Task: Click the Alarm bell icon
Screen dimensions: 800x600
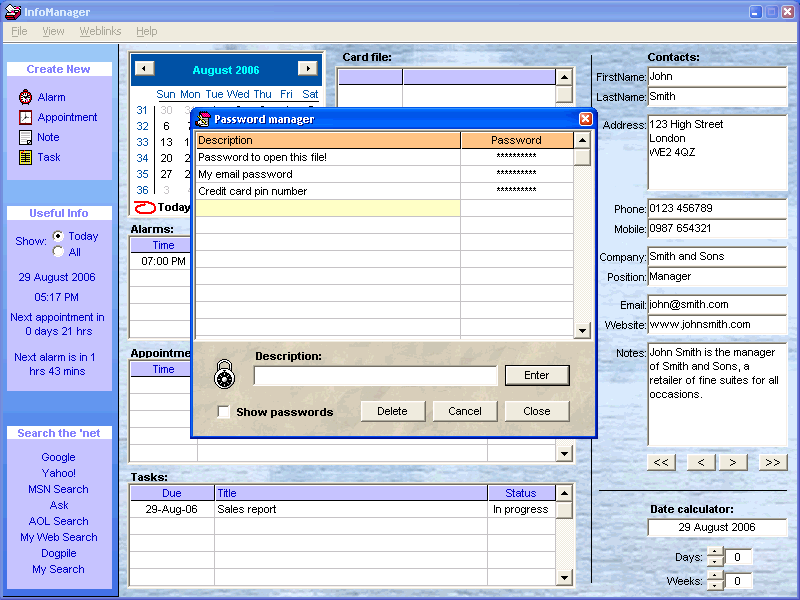Action: pos(25,97)
